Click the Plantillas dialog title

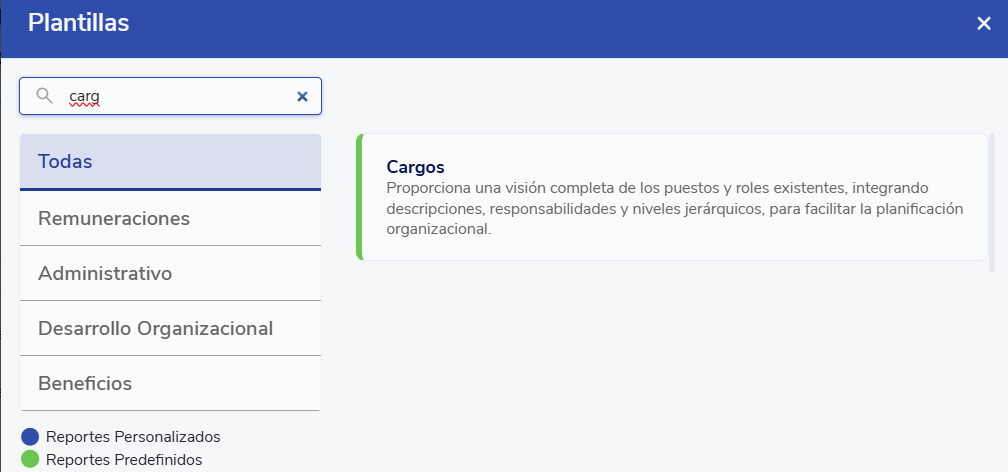78,23
